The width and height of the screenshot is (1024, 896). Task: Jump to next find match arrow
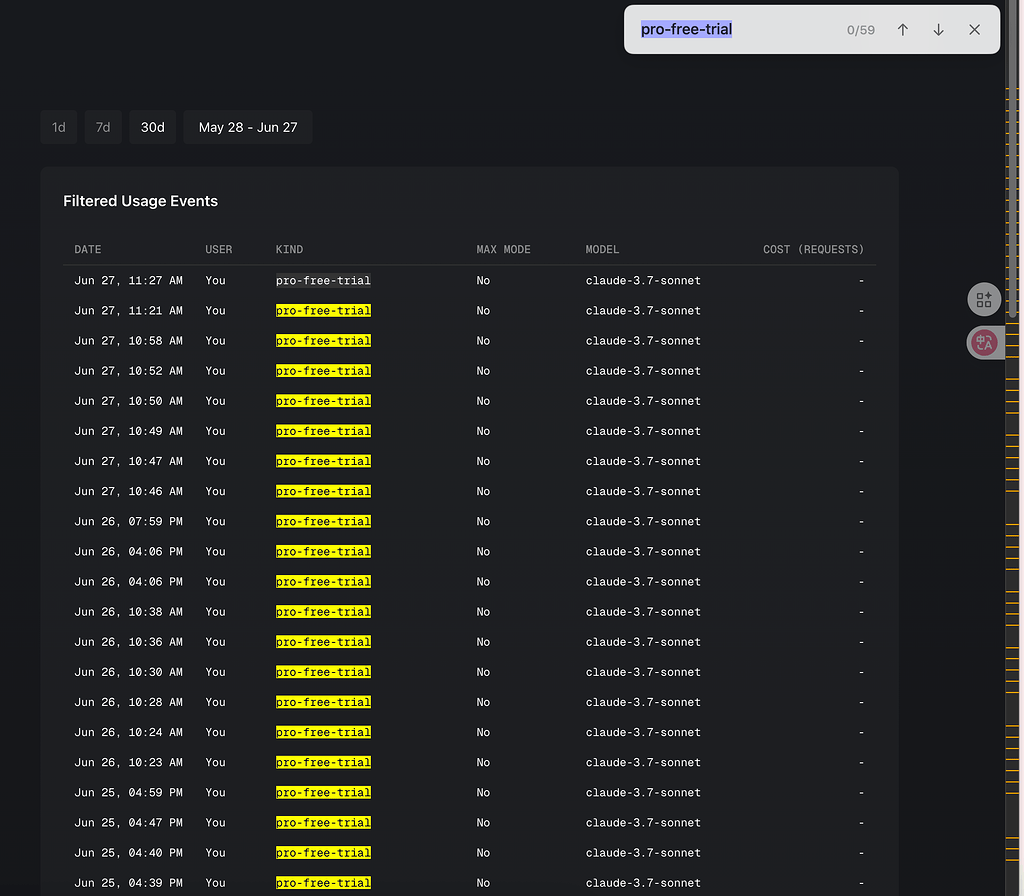coord(938,30)
